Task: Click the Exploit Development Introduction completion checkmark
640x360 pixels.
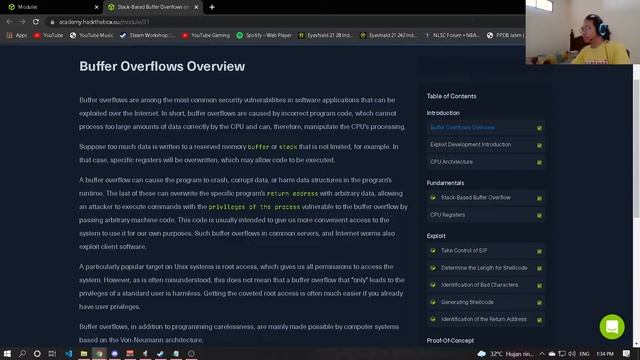Action: click(x=539, y=145)
